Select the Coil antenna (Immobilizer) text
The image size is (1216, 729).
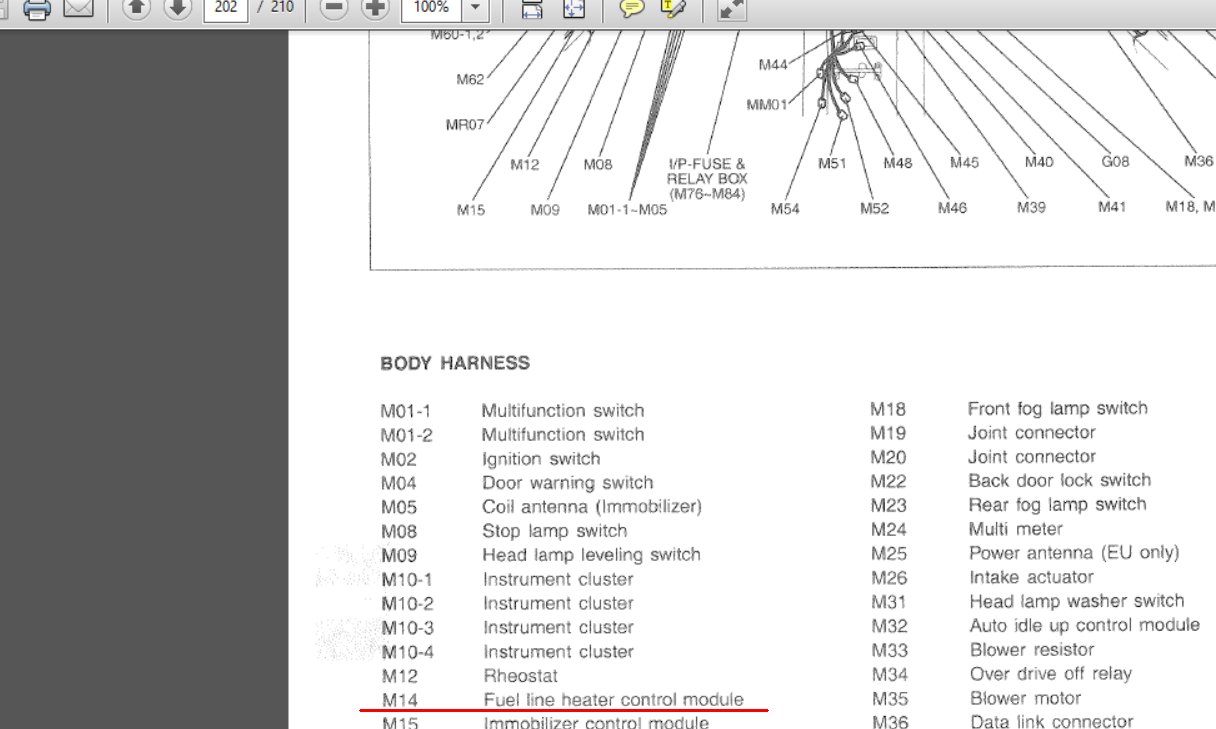tap(592, 507)
